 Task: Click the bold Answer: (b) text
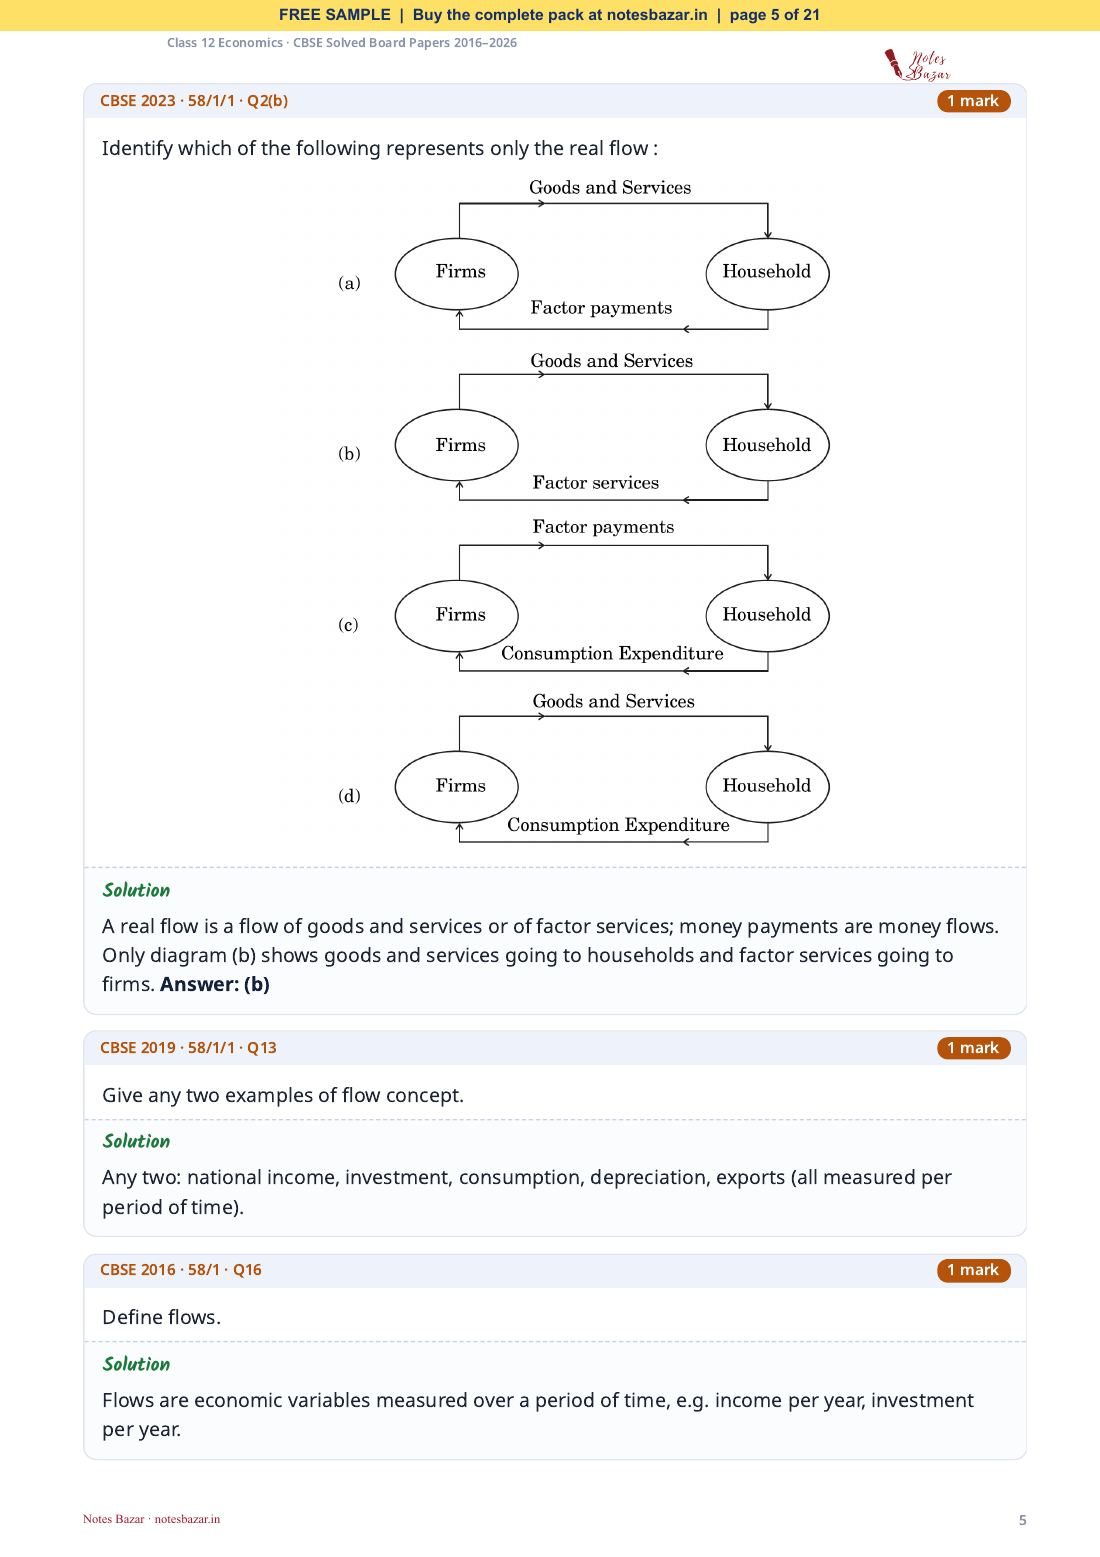pos(215,984)
